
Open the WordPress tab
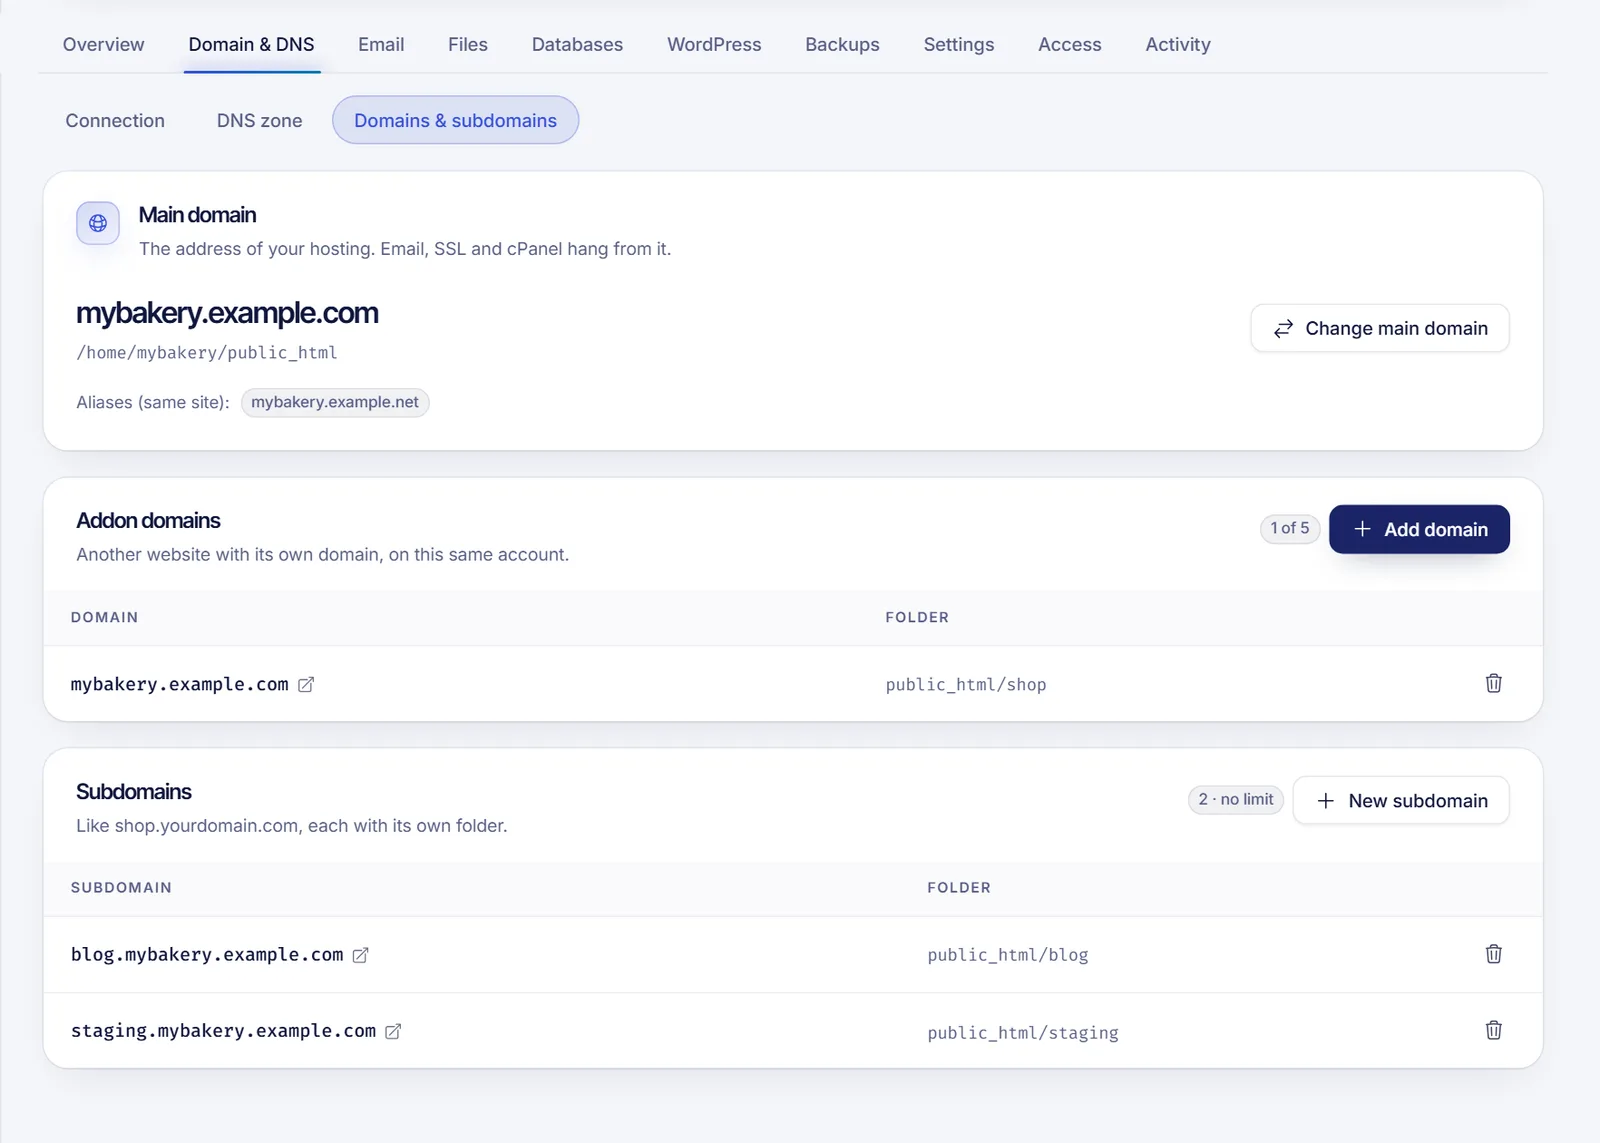[x=714, y=44]
